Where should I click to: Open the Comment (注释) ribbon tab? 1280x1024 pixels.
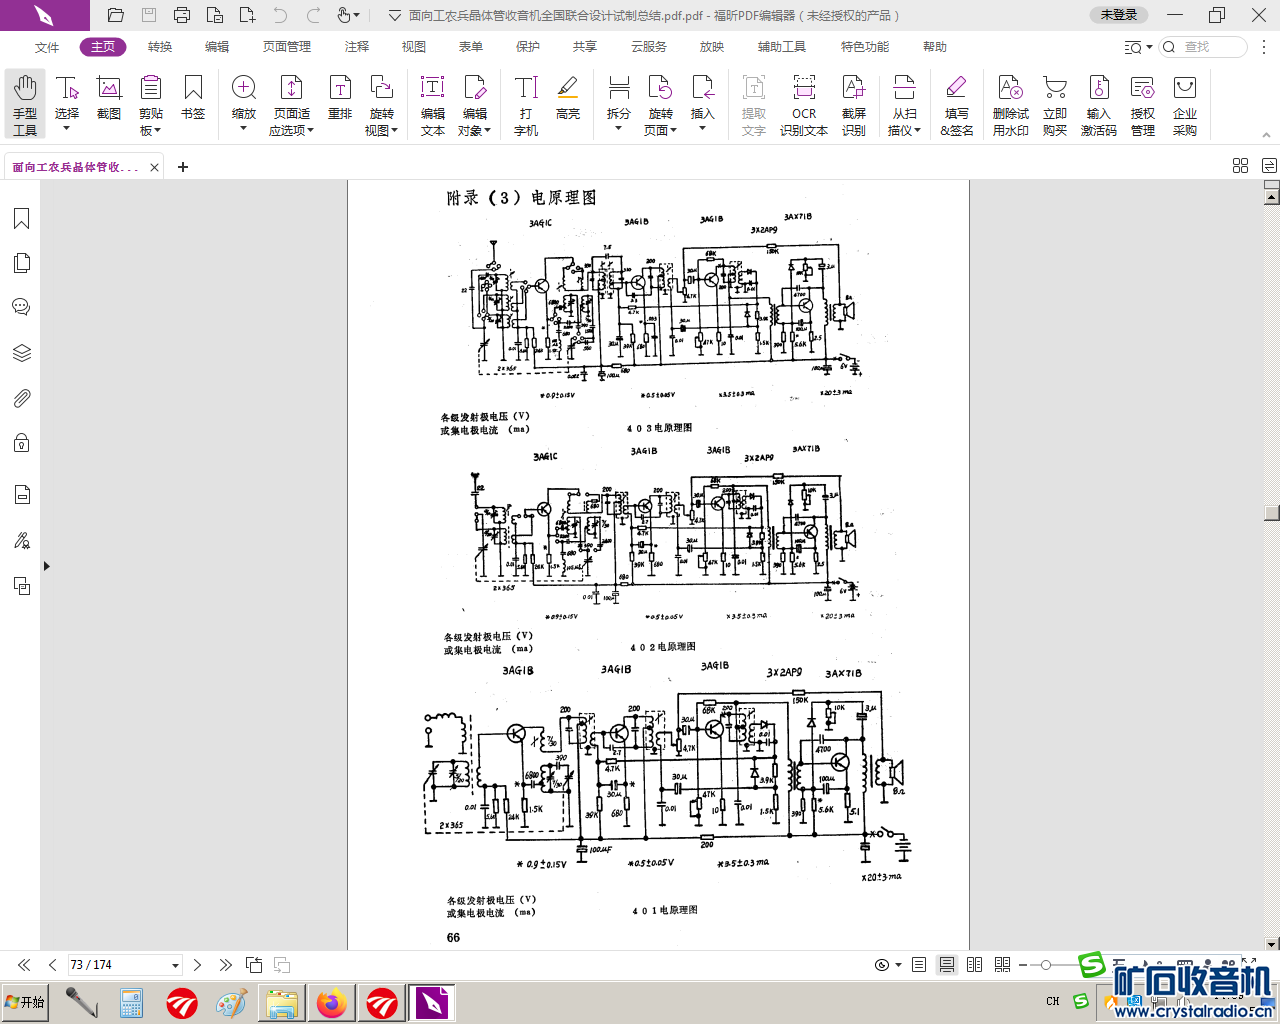coord(357,47)
